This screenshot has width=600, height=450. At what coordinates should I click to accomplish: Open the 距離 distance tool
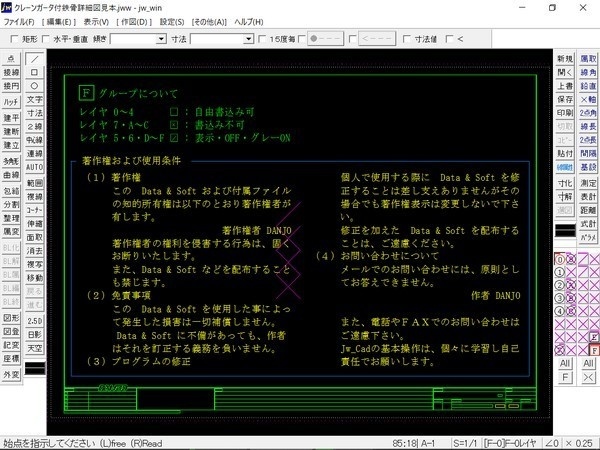tap(588, 210)
